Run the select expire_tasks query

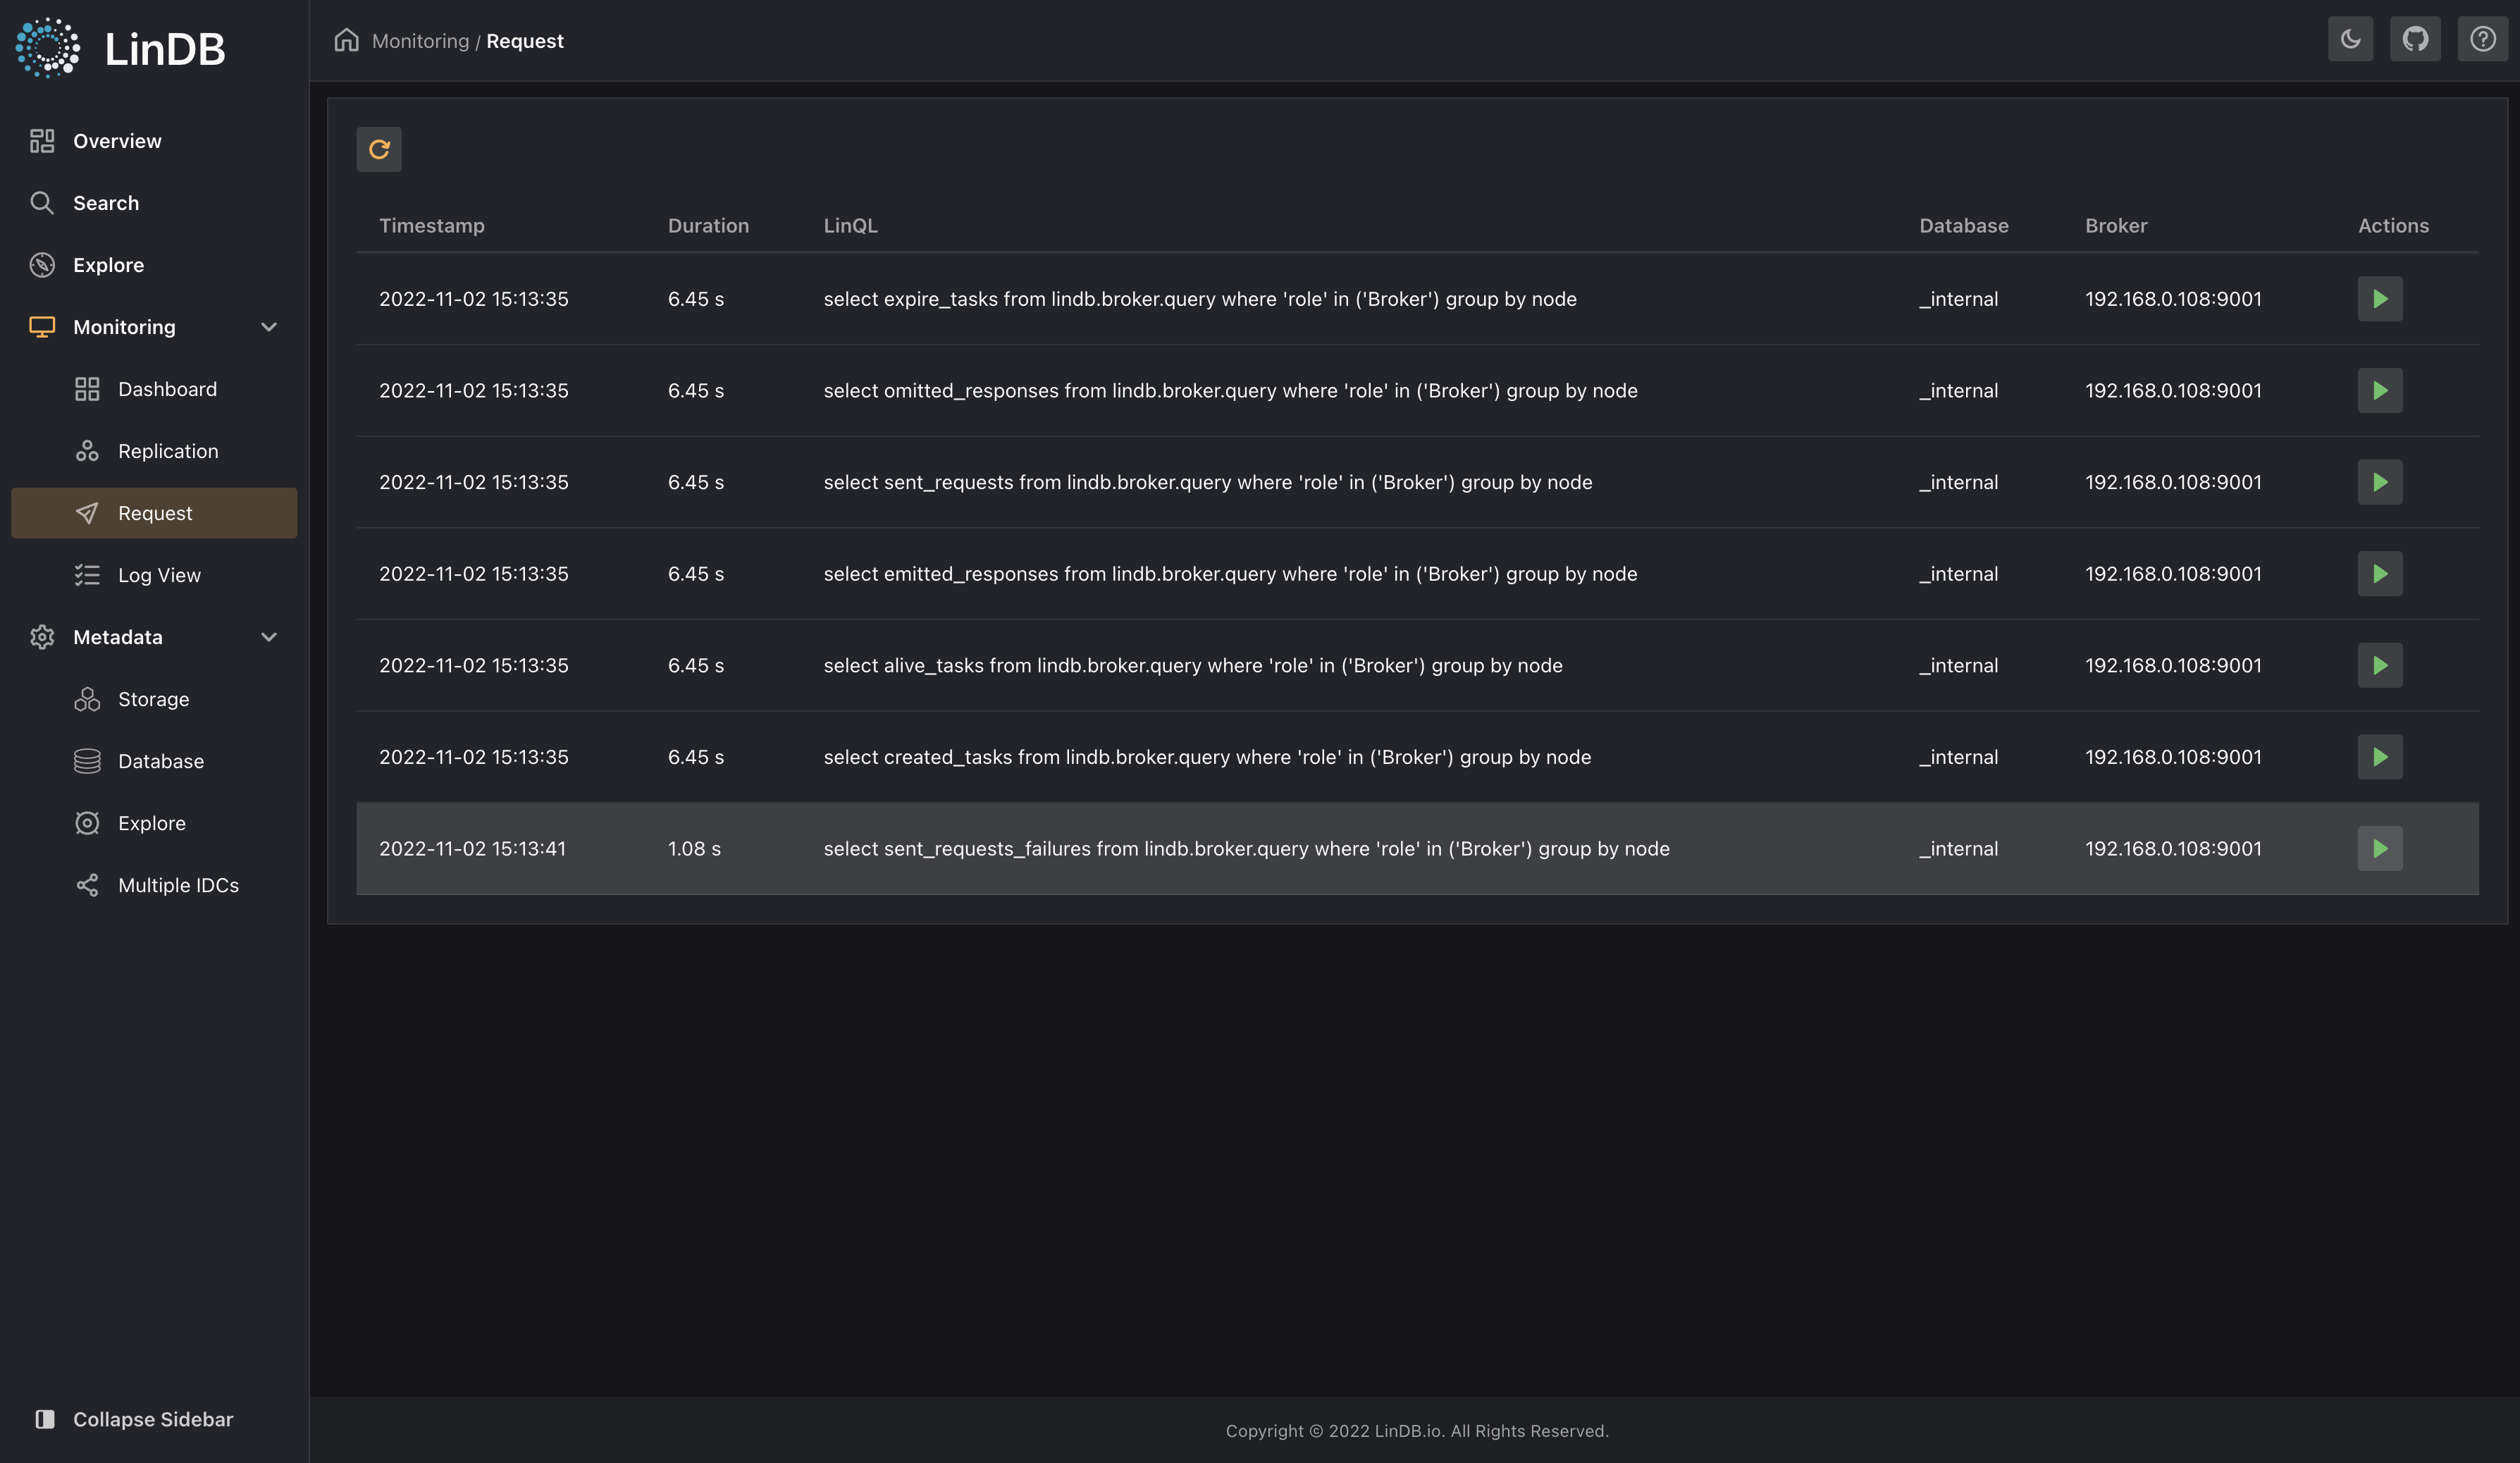pyautogui.click(x=2380, y=298)
